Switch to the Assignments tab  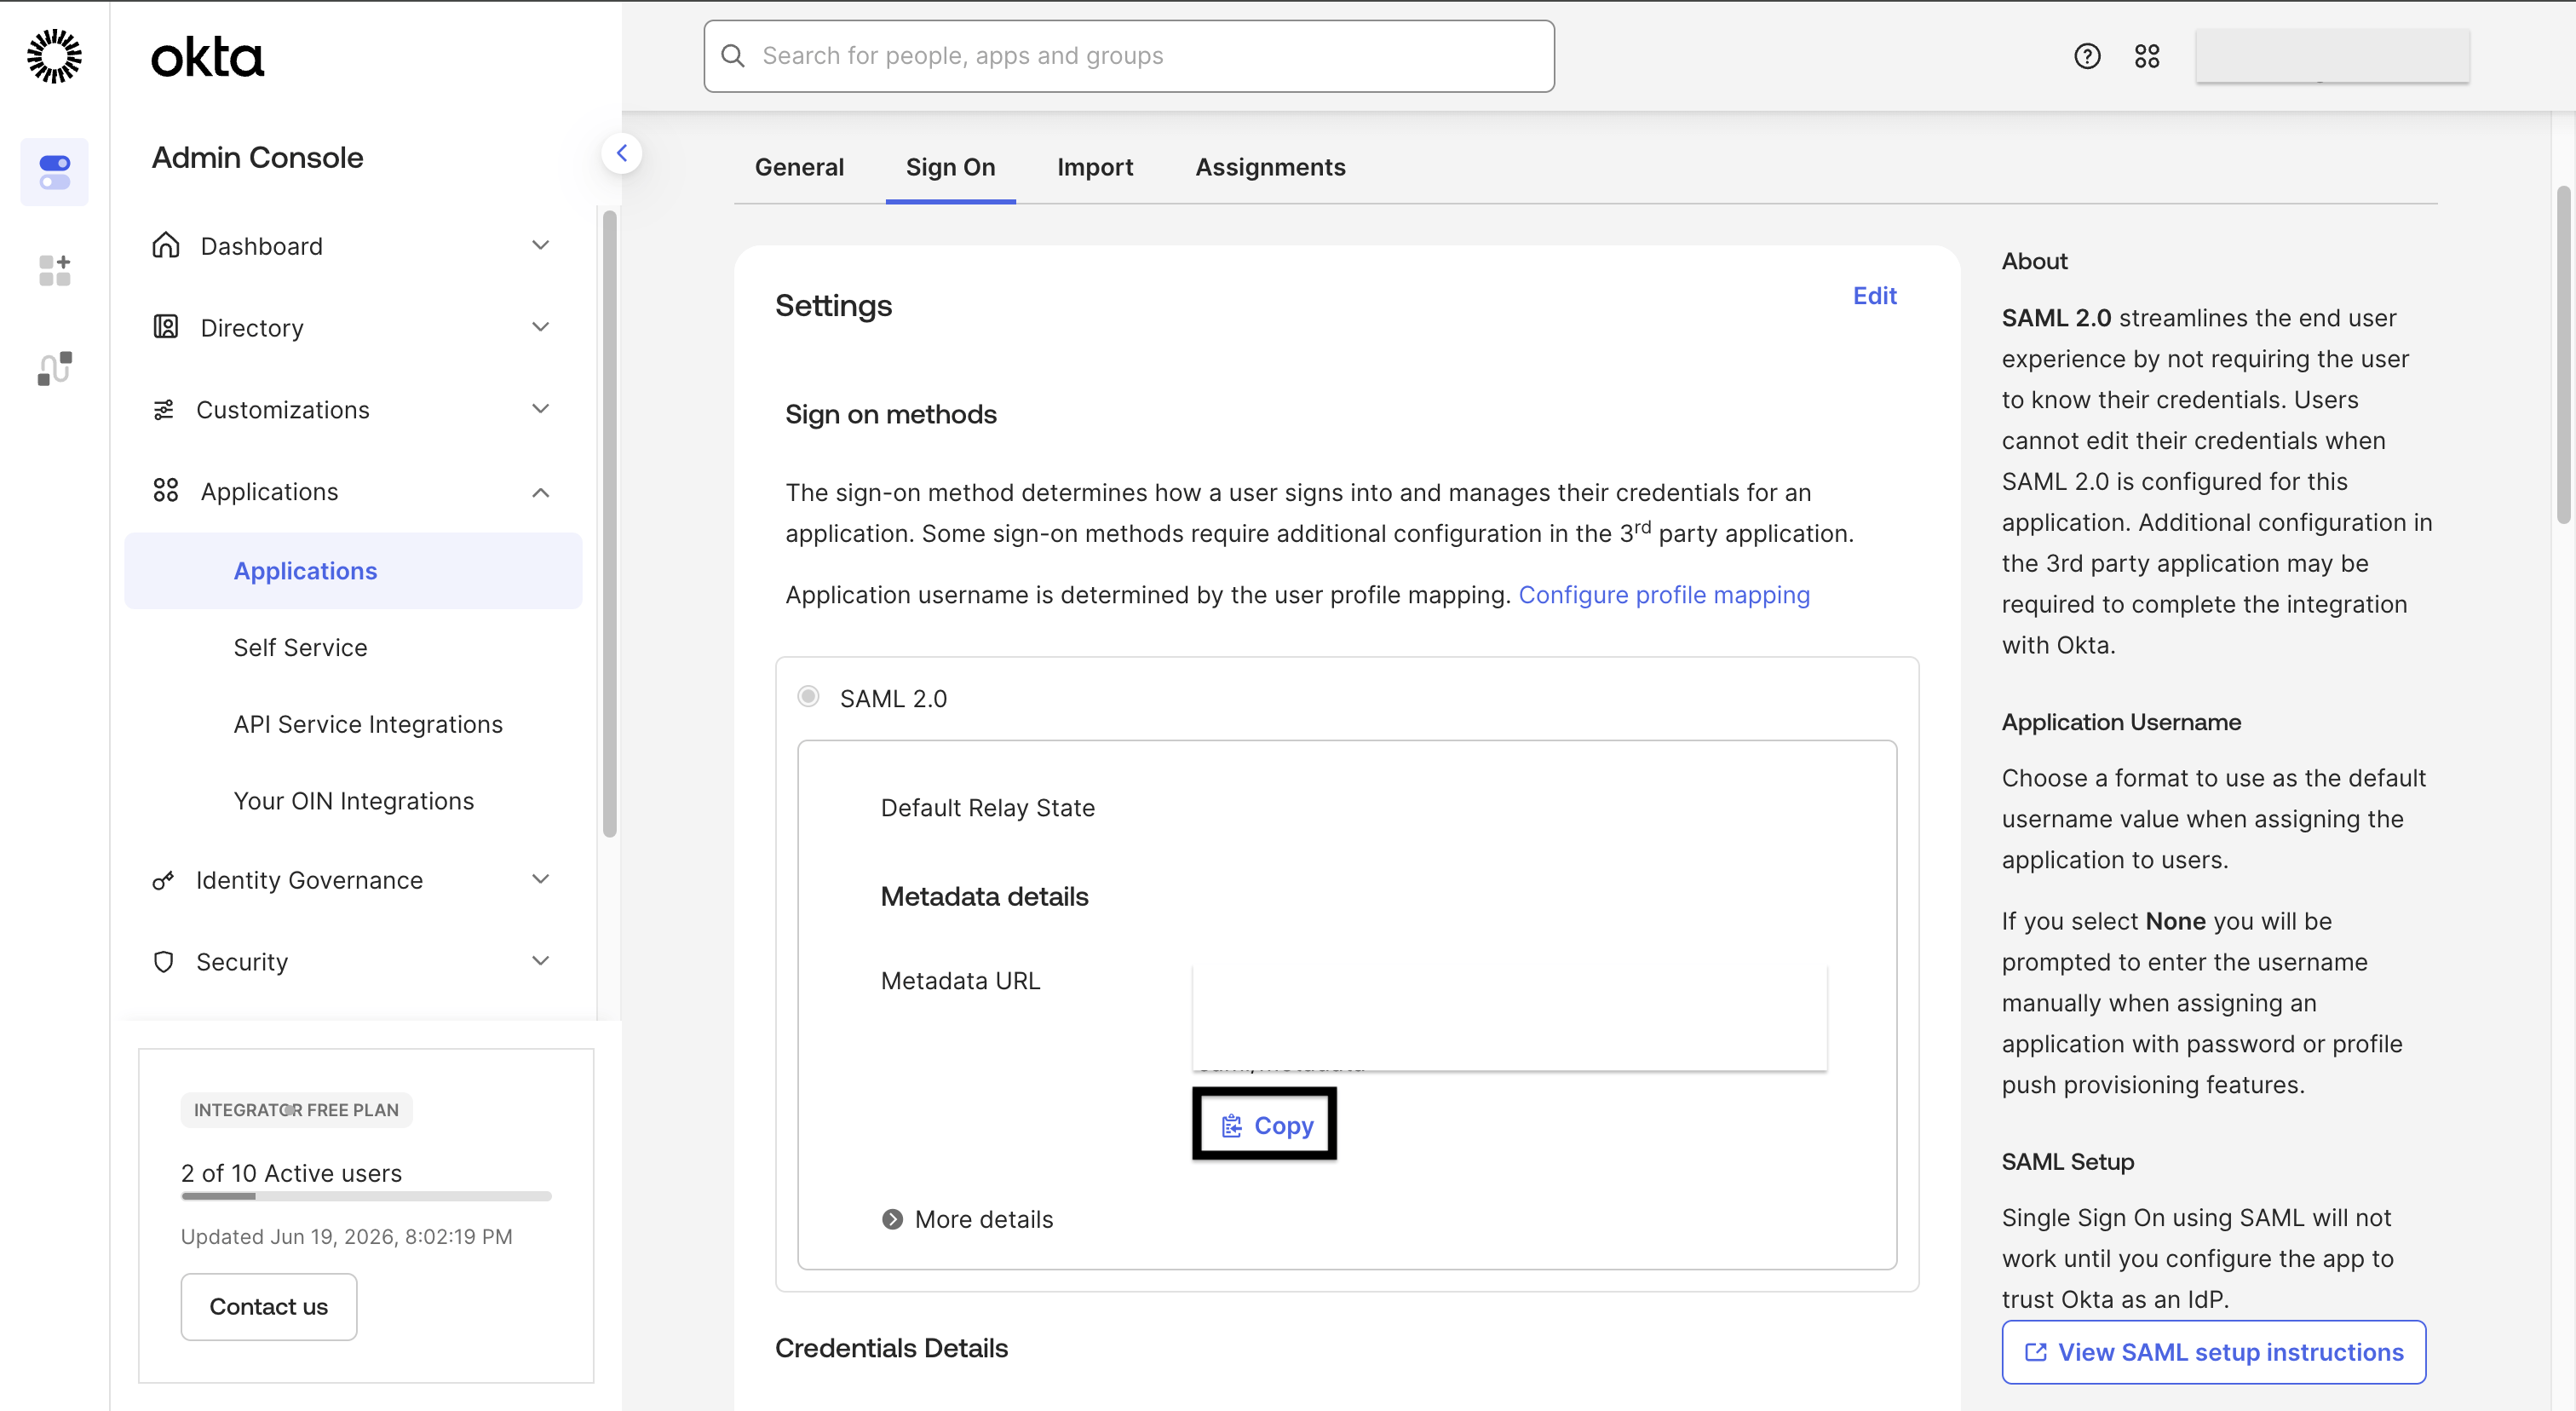(1270, 167)
